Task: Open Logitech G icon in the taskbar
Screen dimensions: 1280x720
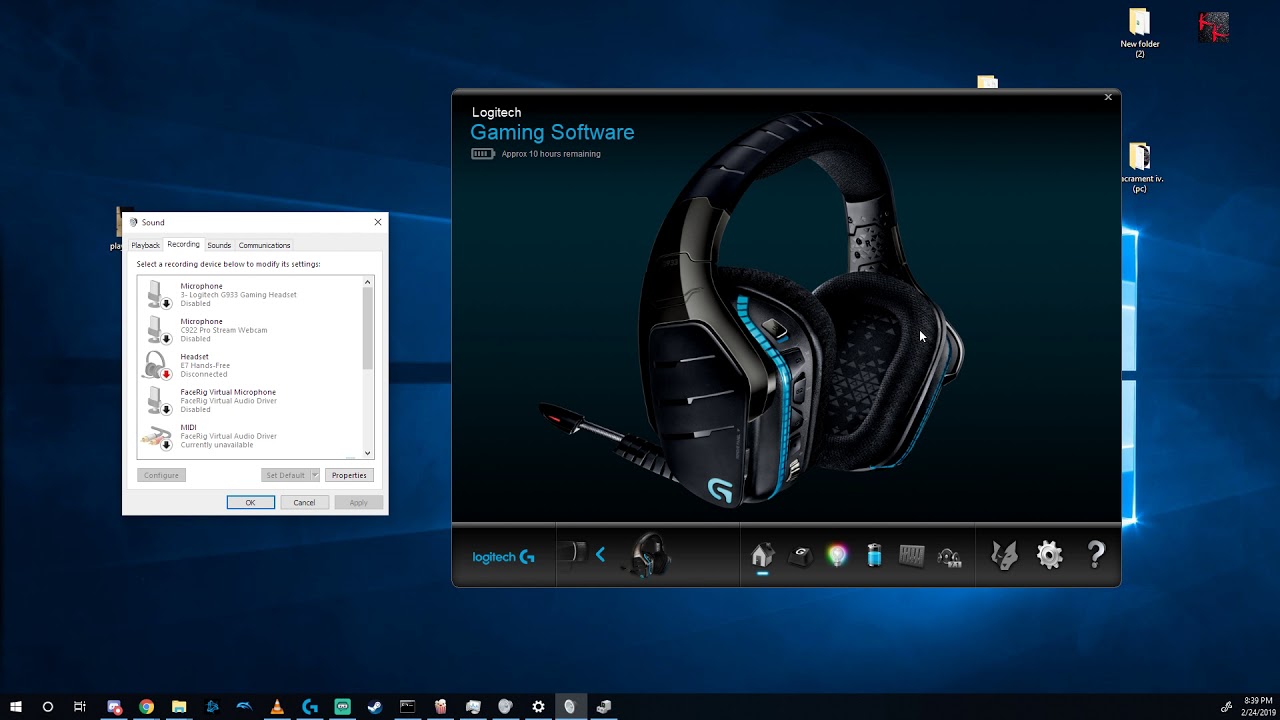Action: pos(310,706)
